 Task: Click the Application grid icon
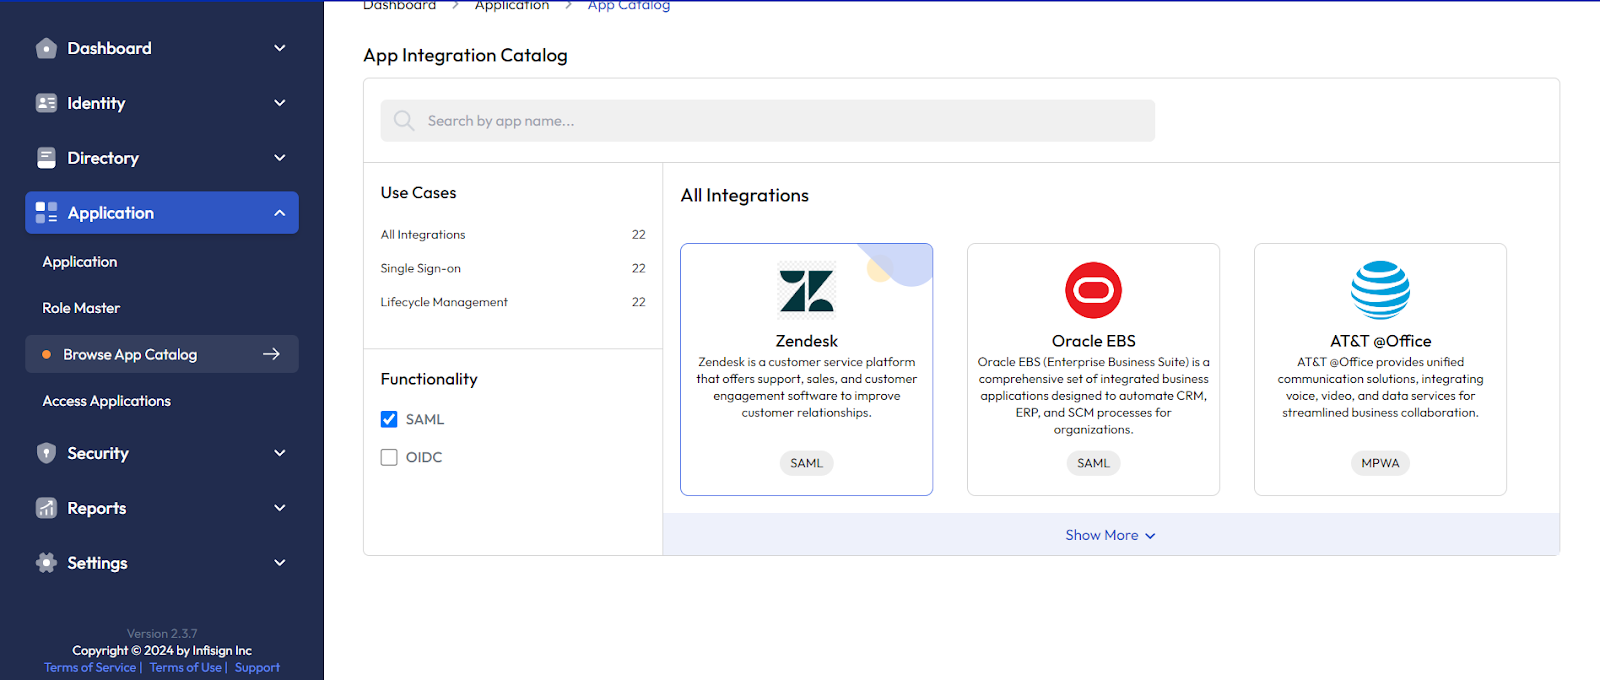[x=46, y=213]
